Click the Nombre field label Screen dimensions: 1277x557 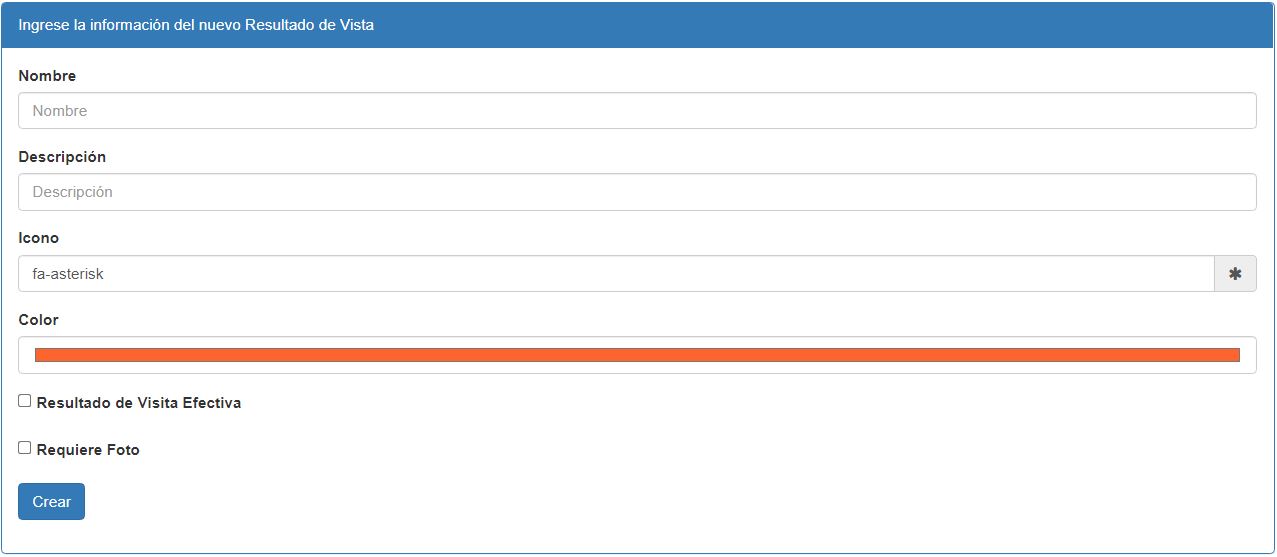click(x=47, y=76)
